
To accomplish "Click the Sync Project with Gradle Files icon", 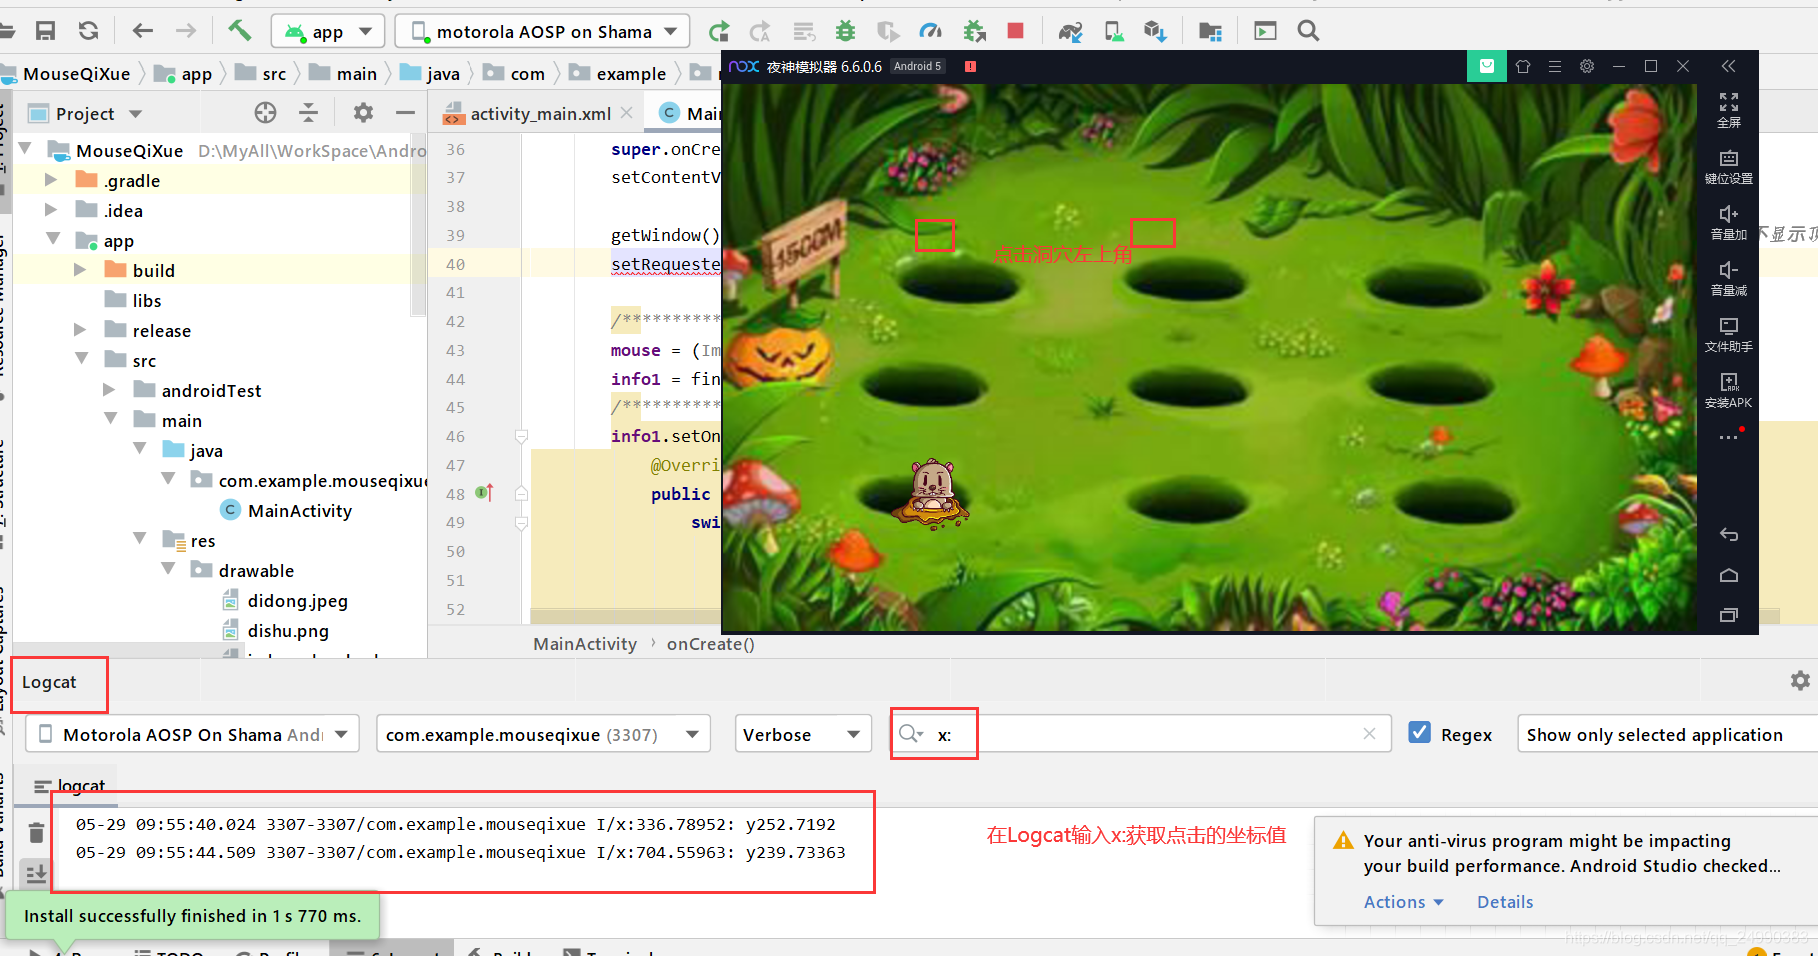I will click(x=1070, y=32).
